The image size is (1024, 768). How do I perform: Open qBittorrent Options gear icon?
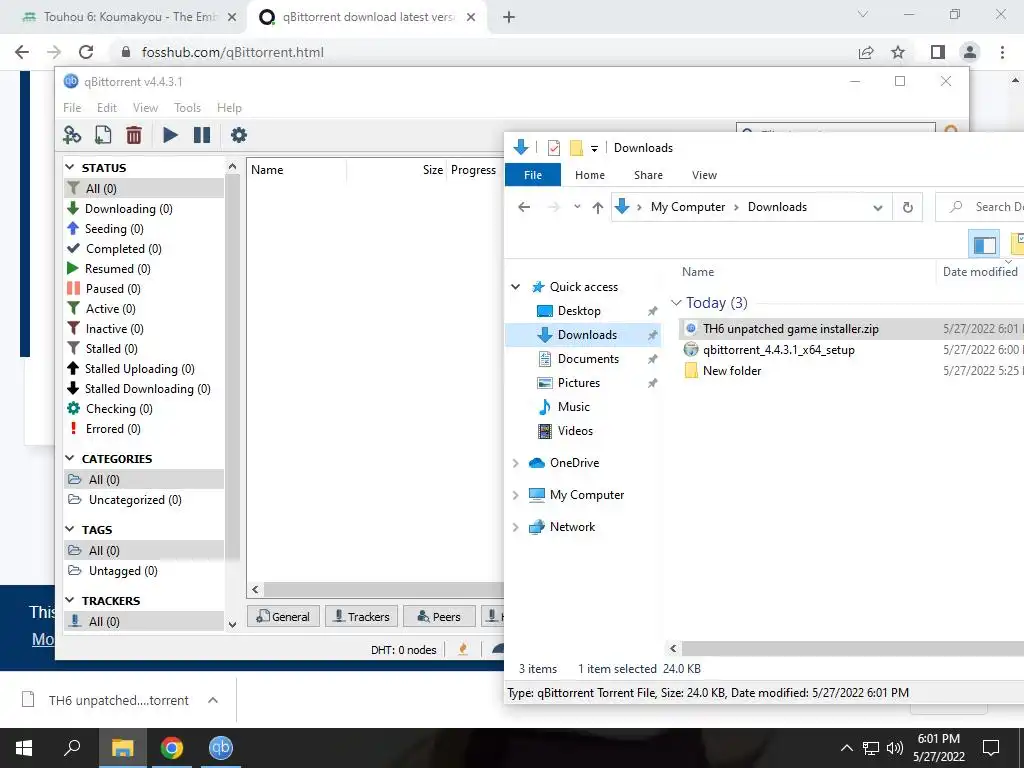pyautogui.click(x=239, y=135)
